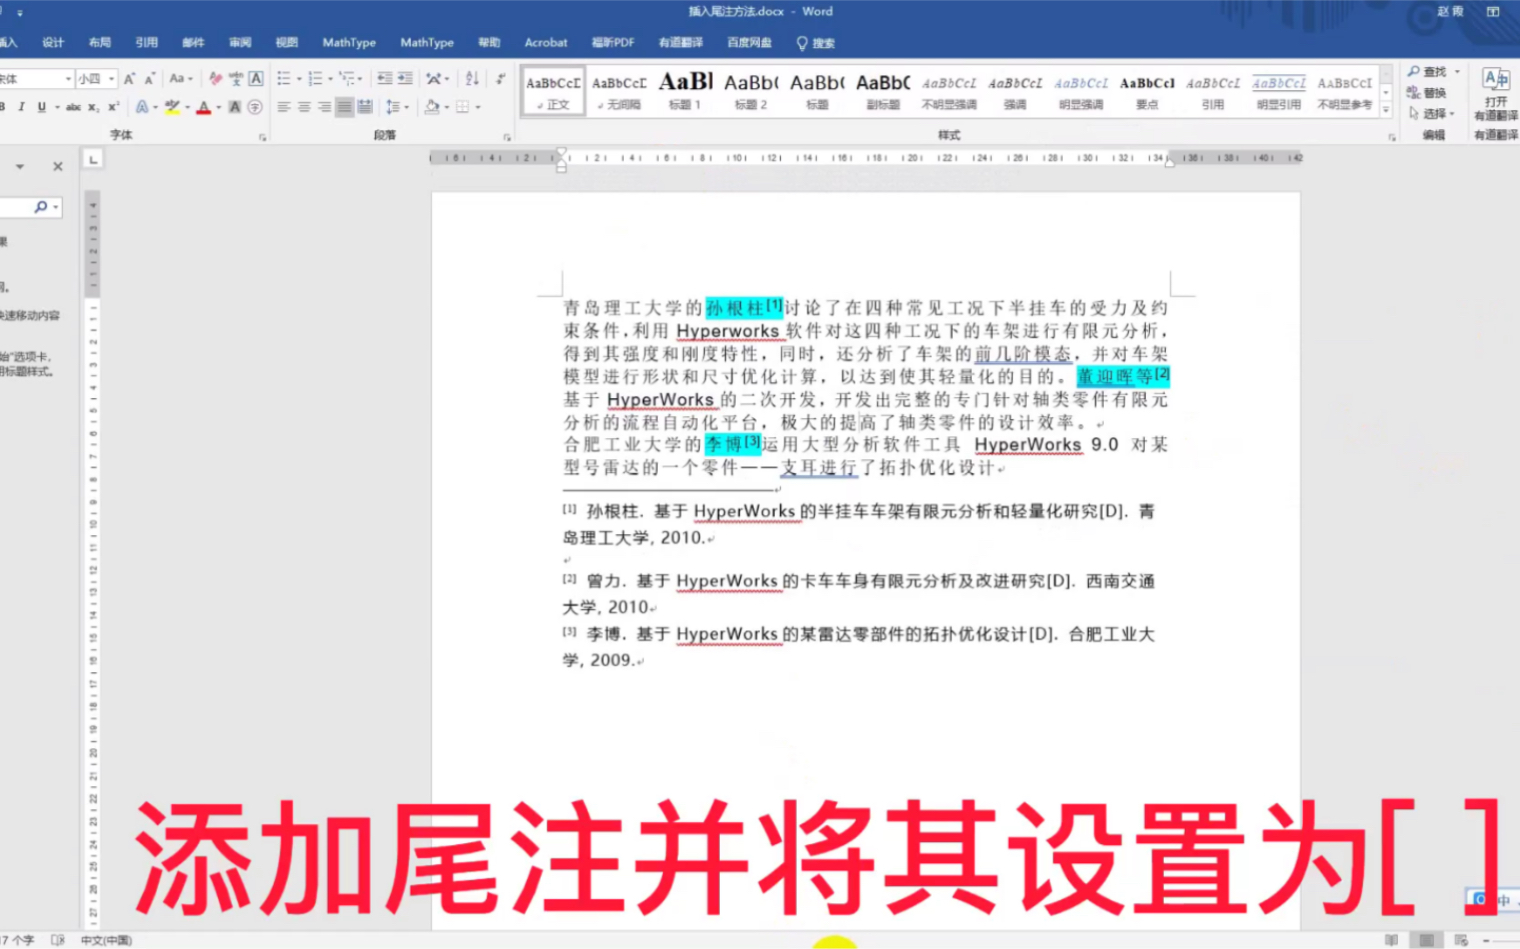This screenshot has width=1520, height=949.
Task: Toggle superscript formatting
Action: click(113, 107)
